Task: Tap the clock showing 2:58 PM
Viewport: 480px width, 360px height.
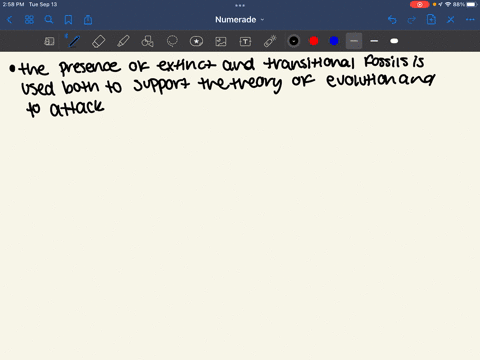Action: 13,4
